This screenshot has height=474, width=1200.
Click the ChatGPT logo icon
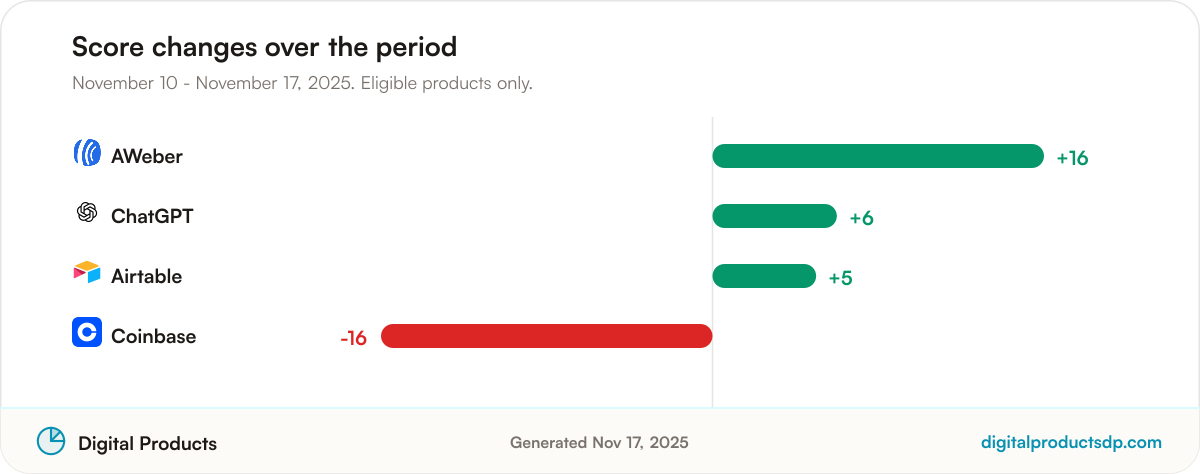pos(87,212)
